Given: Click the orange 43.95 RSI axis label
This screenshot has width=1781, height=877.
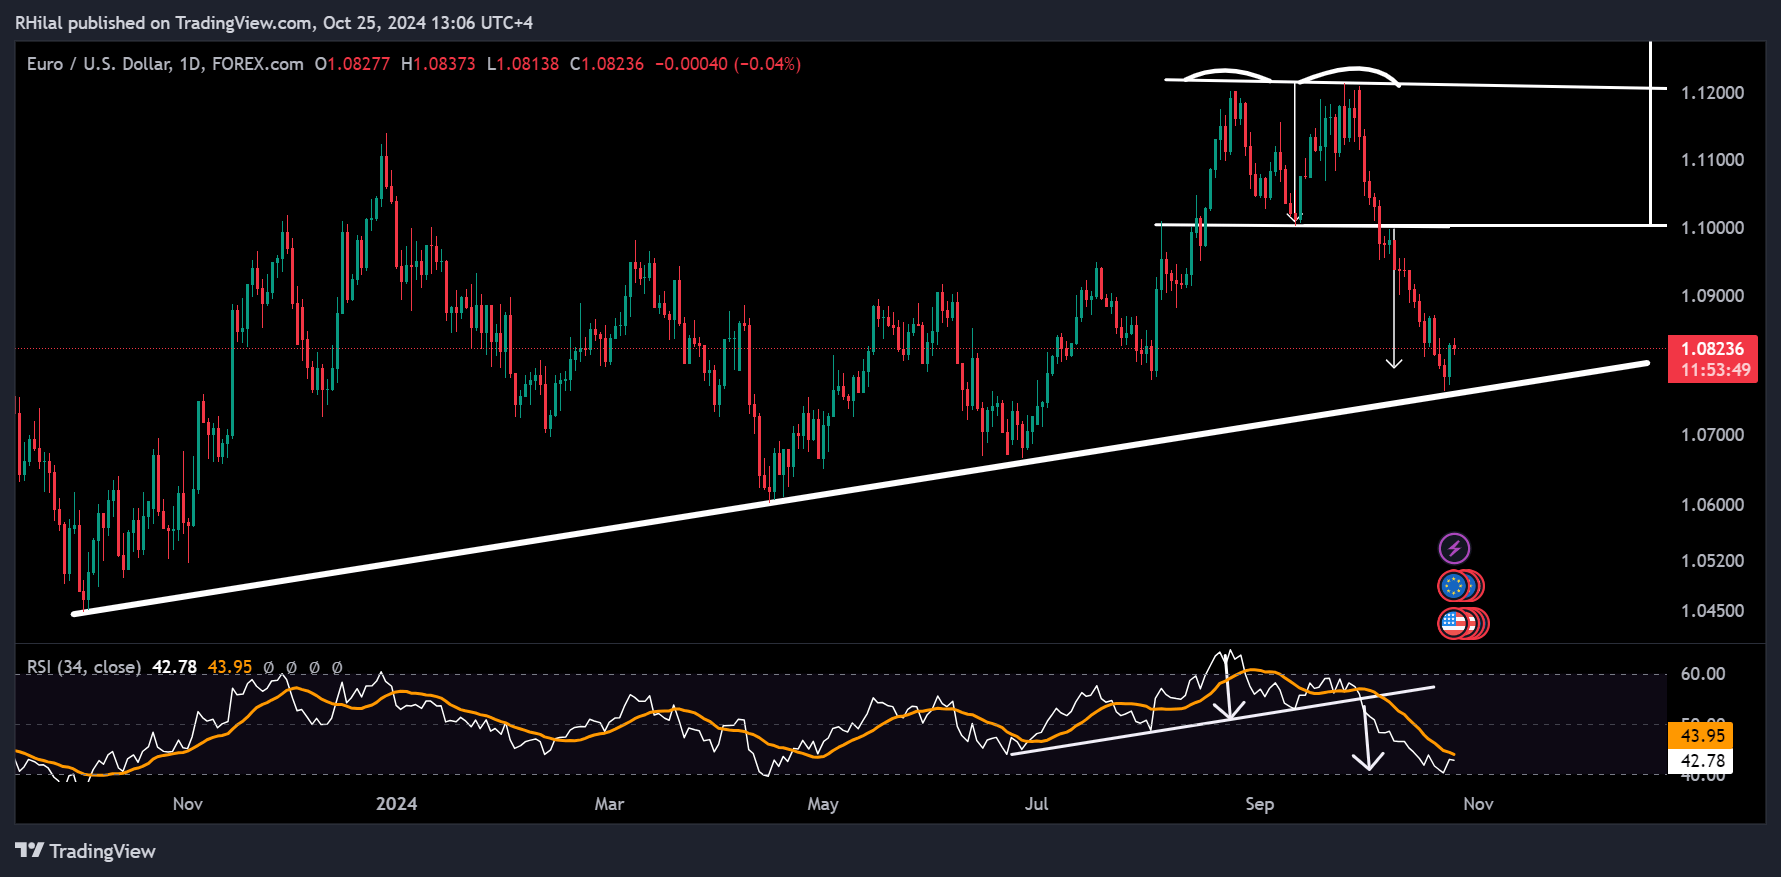Looking at the screenshot, I should click(x=1702, y=736).
